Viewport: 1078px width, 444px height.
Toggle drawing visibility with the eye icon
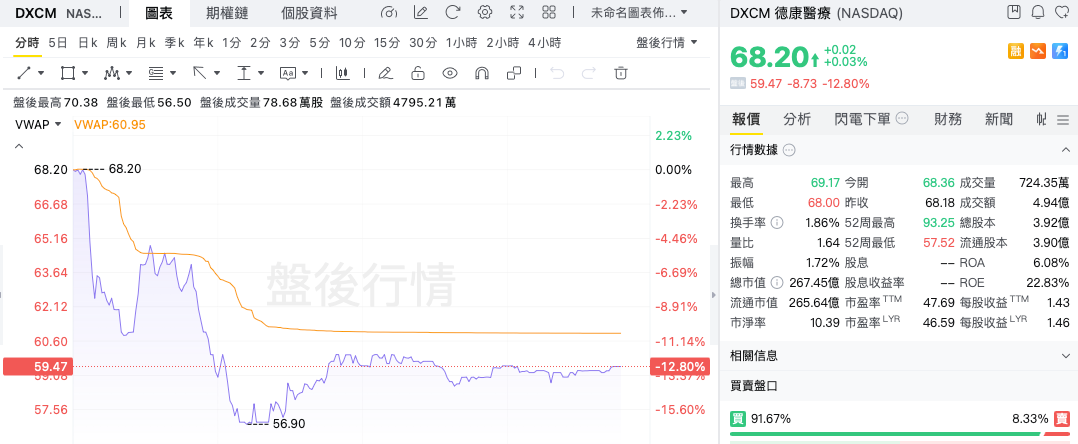(450, 73)
